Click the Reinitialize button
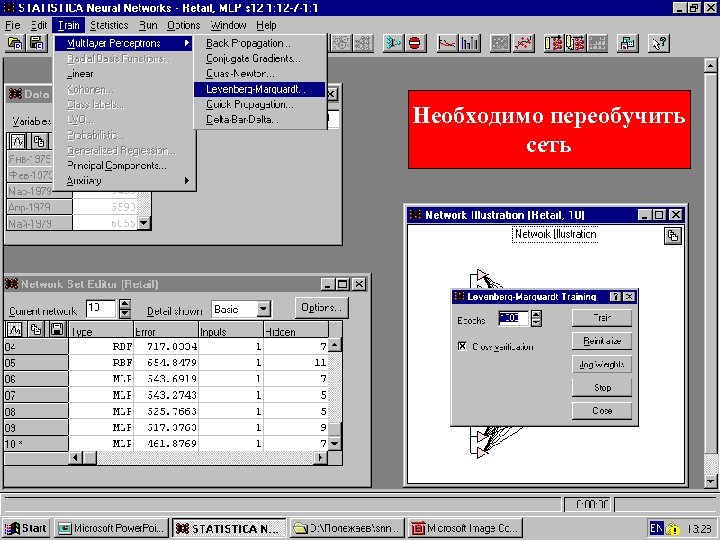720x540 pixels. click(602, 341)
